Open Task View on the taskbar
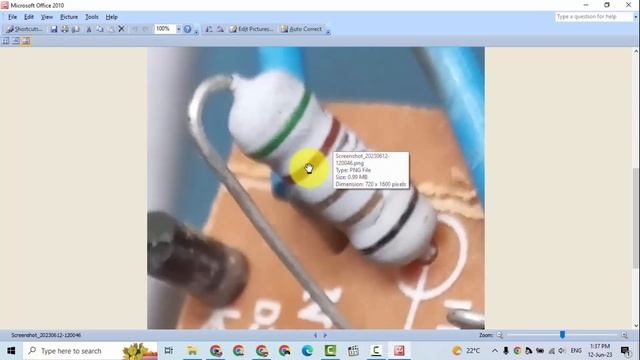This screenshot has height=360, width=640. (x=168, y=351)
